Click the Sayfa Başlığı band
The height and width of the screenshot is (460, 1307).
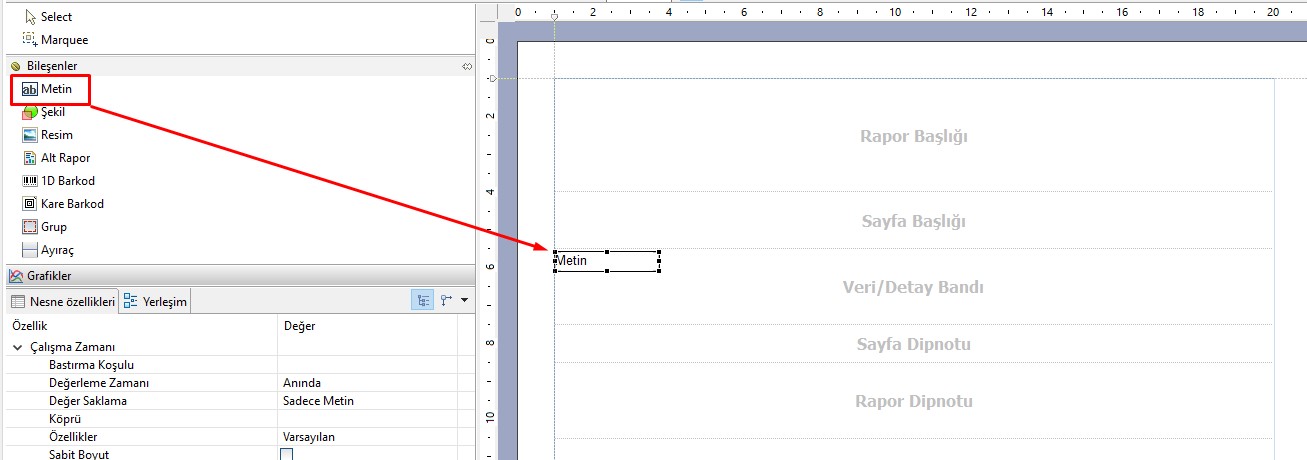tap(914, 221)
